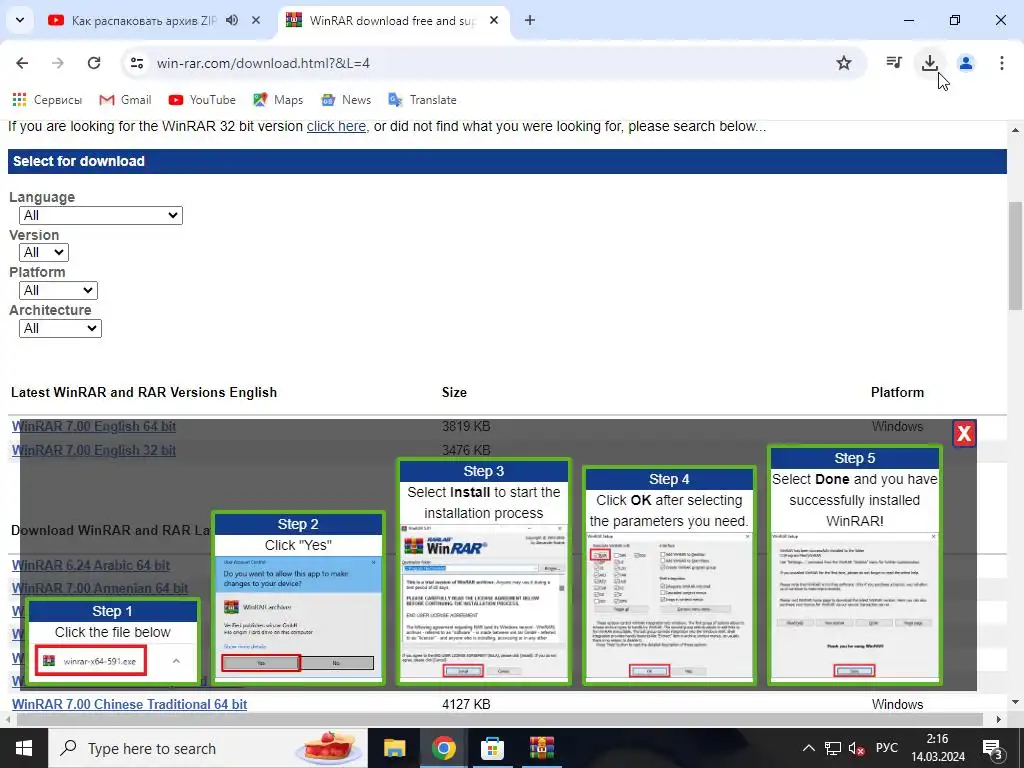The width and height of the screenshot is (1024, 768).
Task: Switch to Chrome in taskbar
Action: tap(443, 748)
